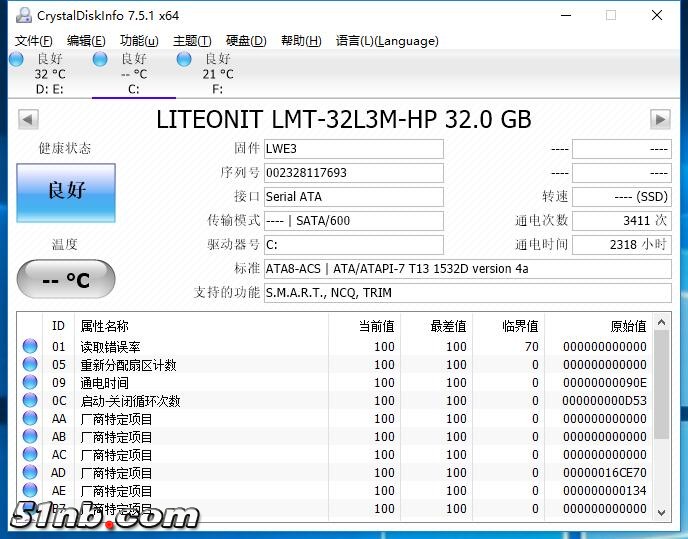Image resolution: width=688 pixels, height=539 pixels.
Task: Sort by the 属性名称 column header
Action: click(x=104, y=326)
